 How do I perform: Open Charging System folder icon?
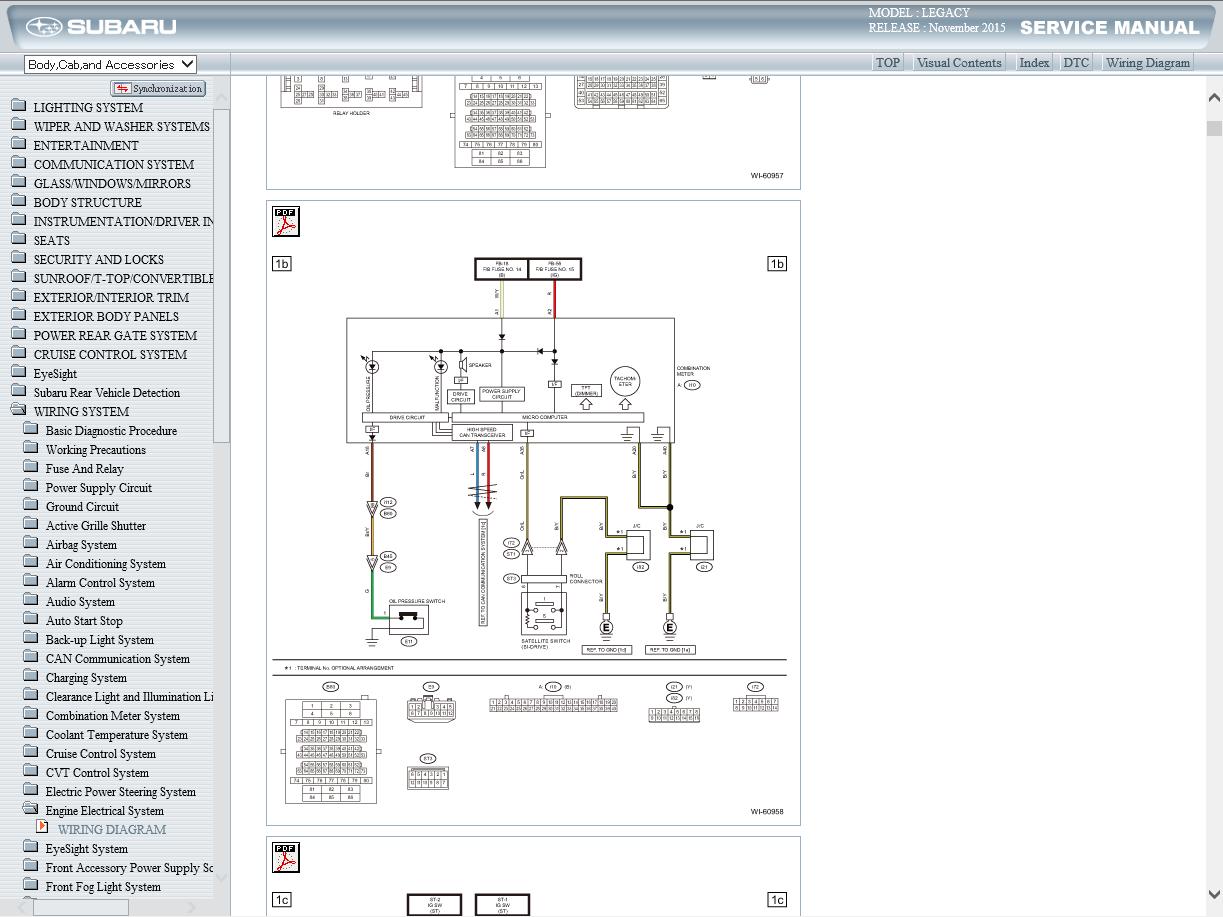31,676
